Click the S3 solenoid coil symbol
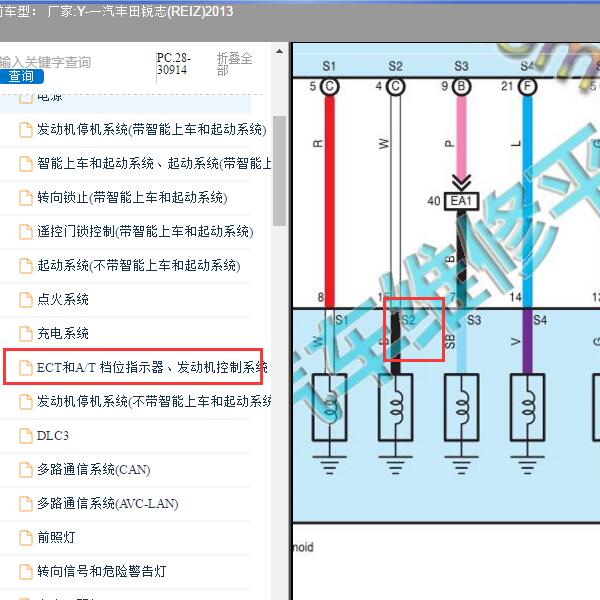Image resolution: width=600 pixels, height=600 pixels. pyautogui.click(x=461, y=408)
